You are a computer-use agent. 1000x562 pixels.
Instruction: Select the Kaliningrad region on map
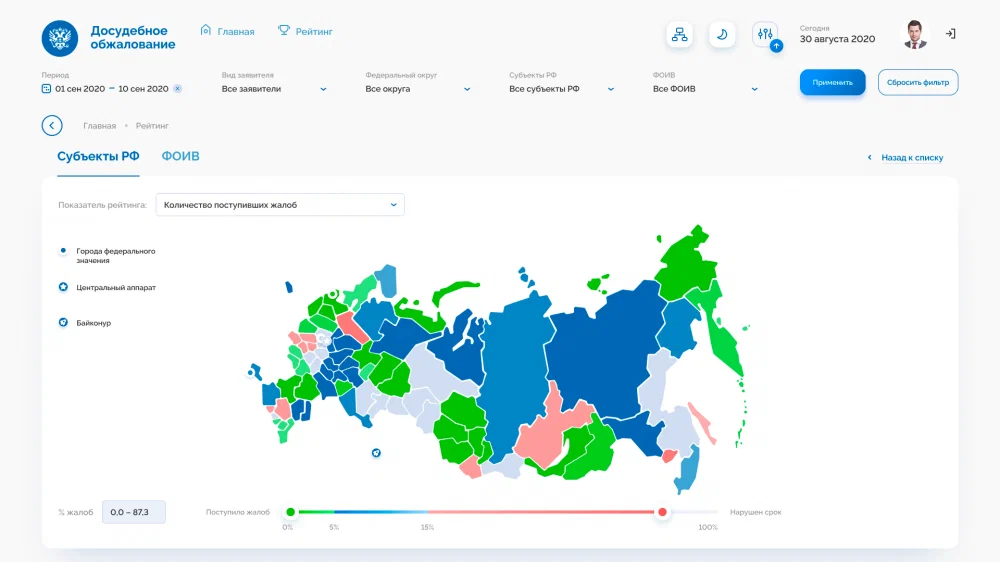(289, 288)
